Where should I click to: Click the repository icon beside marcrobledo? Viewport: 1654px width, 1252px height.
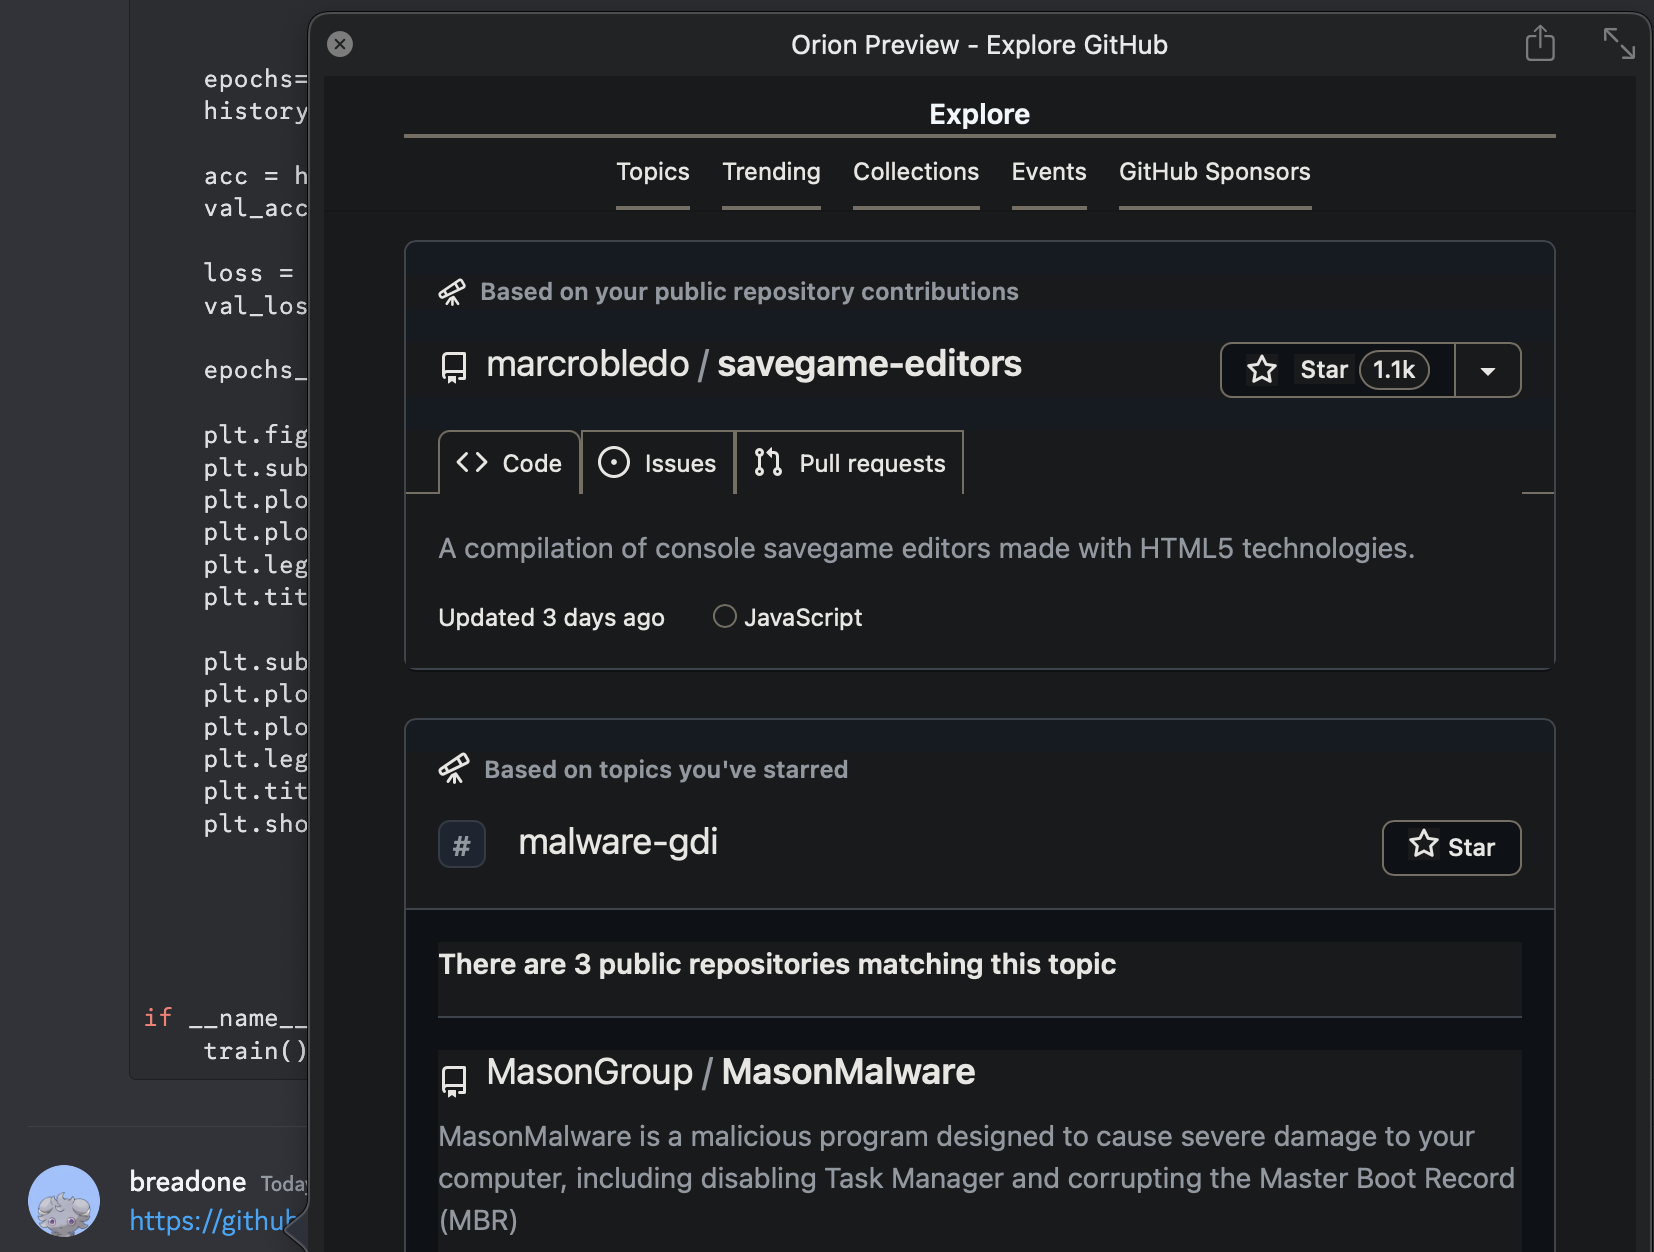pos(454,367)
